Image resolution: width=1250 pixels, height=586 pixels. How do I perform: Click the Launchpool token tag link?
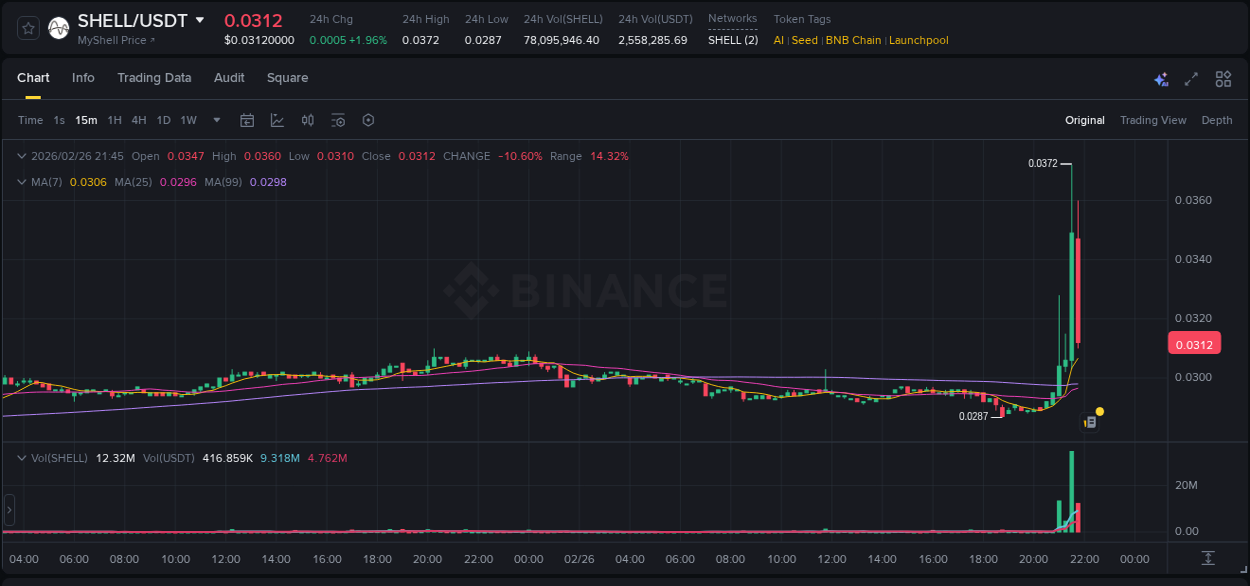918,40
